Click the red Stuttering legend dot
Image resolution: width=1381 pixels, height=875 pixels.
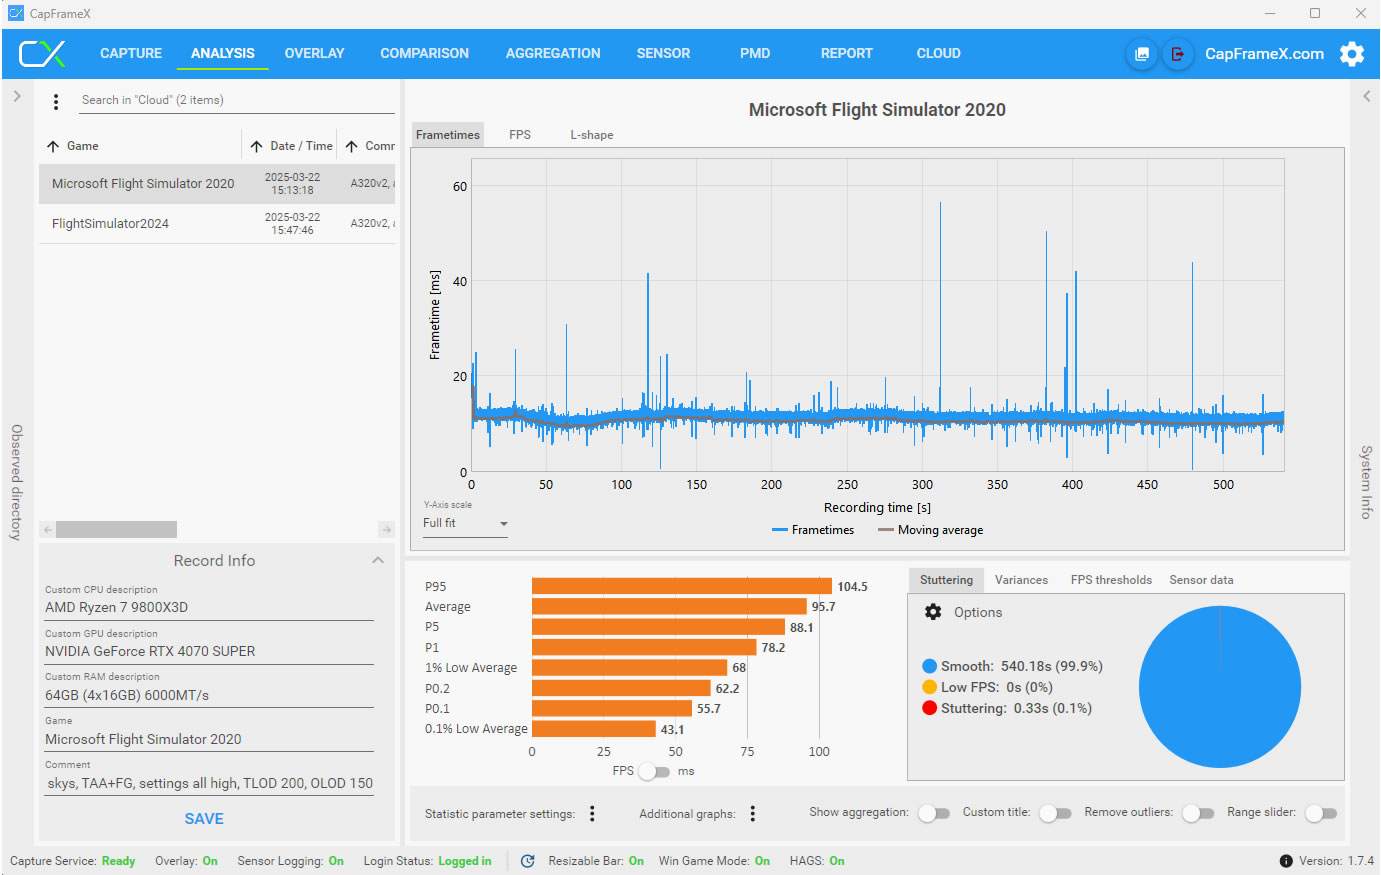[x=930, y=708]
